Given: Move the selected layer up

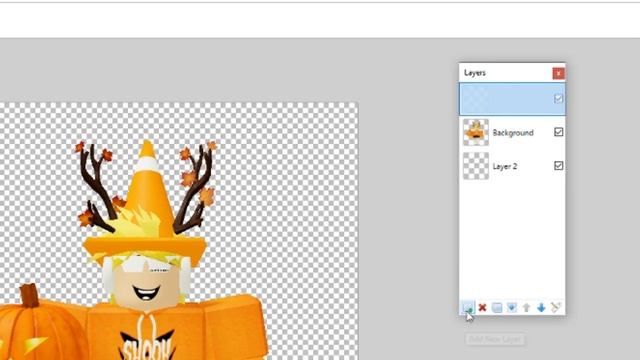Looking at the screenshot, I should 526,307.
